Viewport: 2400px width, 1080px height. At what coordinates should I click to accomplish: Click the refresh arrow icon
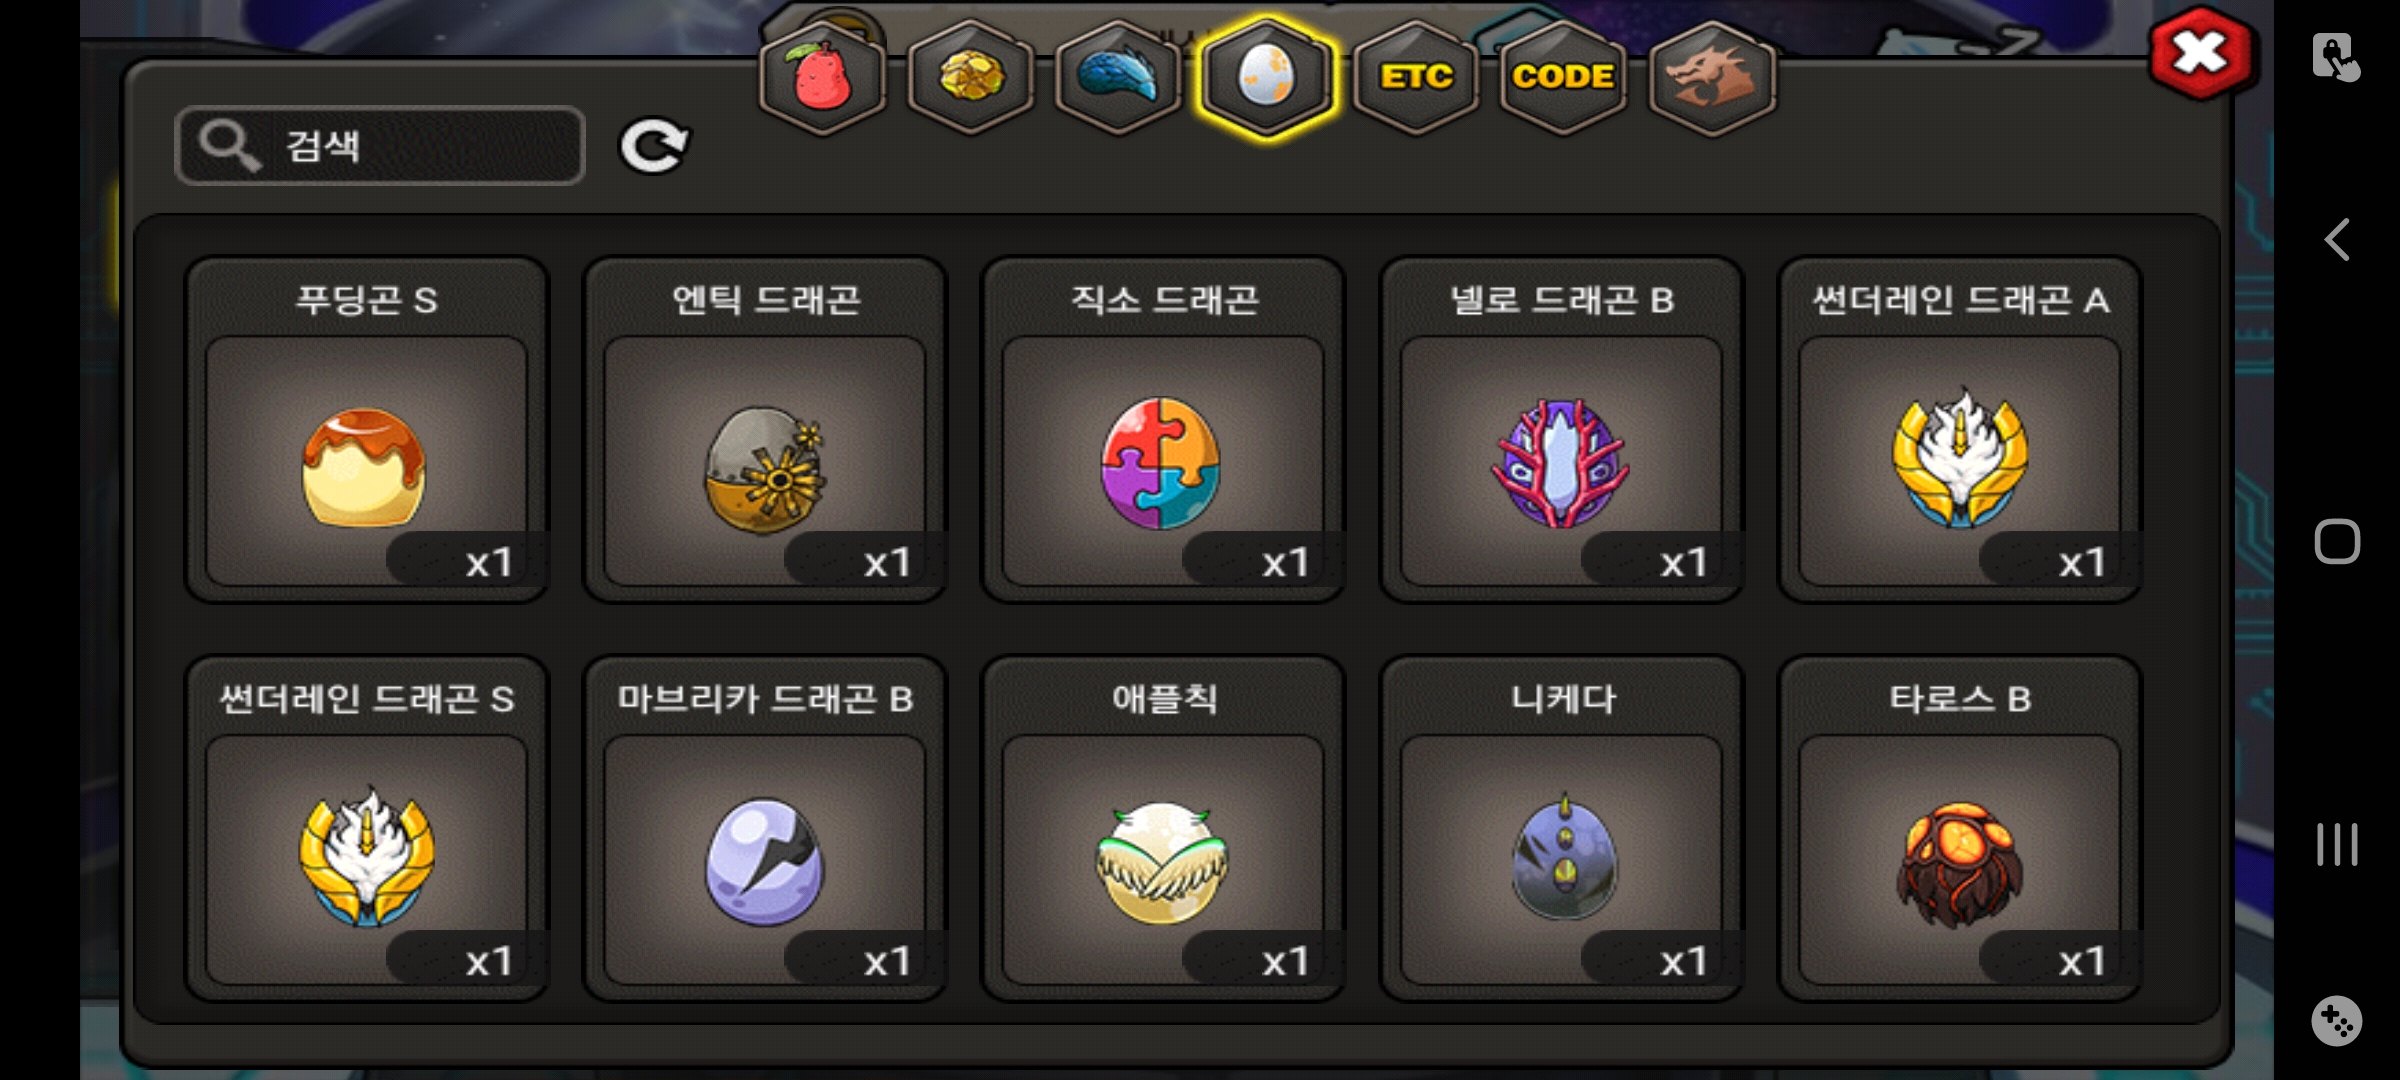point(654,146)
